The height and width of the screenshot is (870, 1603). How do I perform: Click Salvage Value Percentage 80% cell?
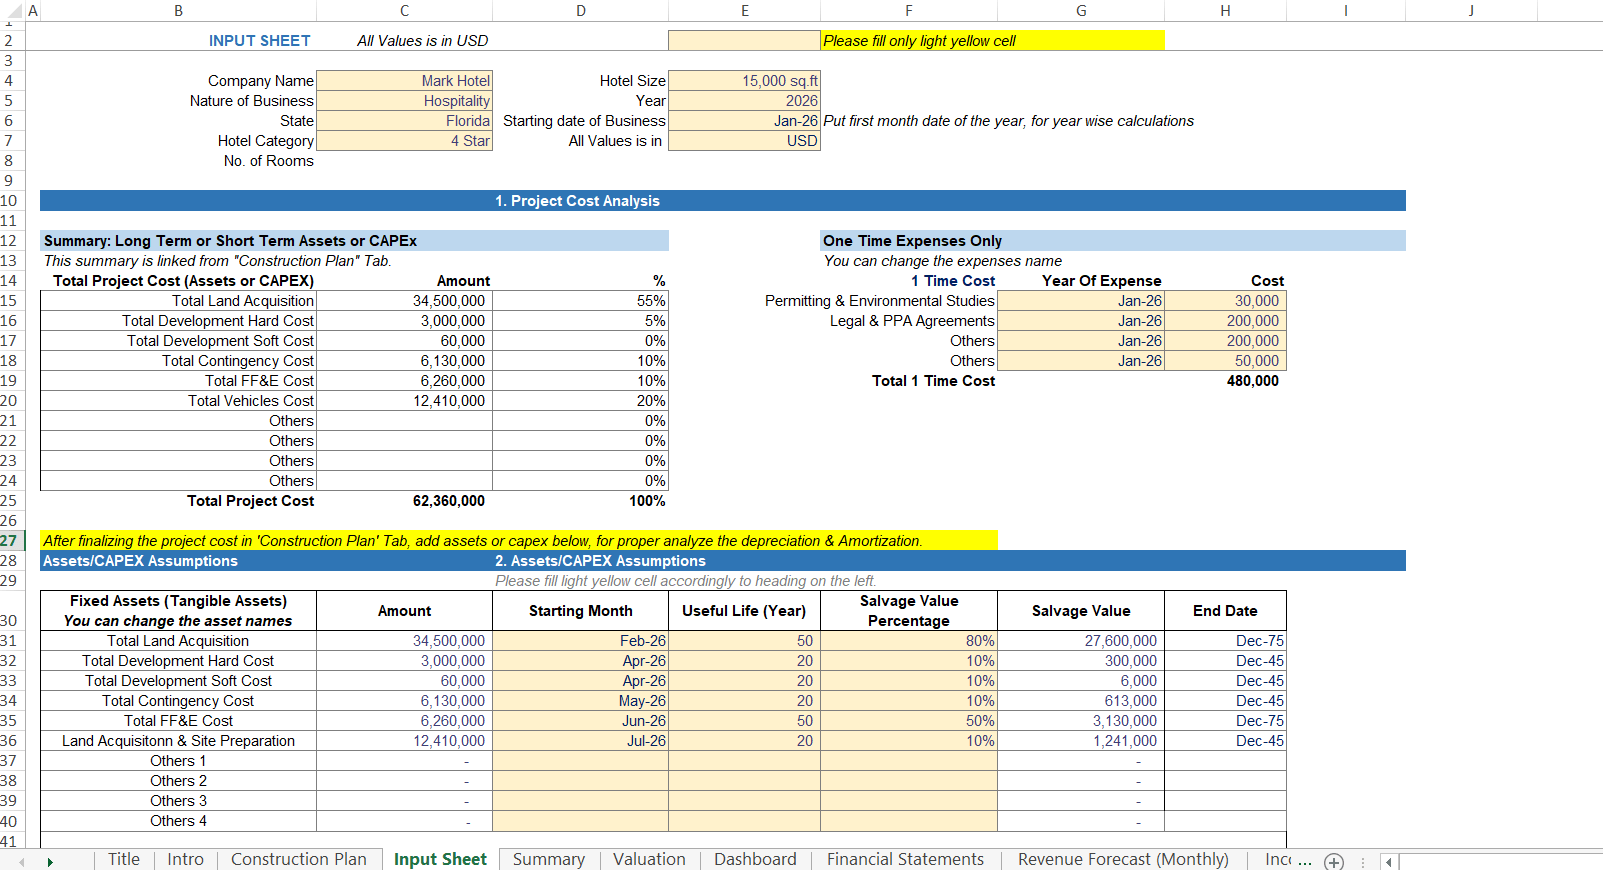[908, 641]
